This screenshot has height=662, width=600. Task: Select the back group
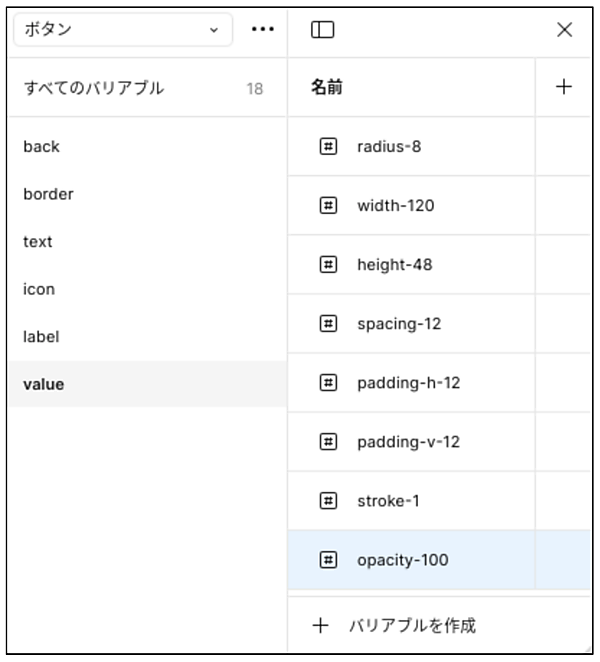click(42, 146)
